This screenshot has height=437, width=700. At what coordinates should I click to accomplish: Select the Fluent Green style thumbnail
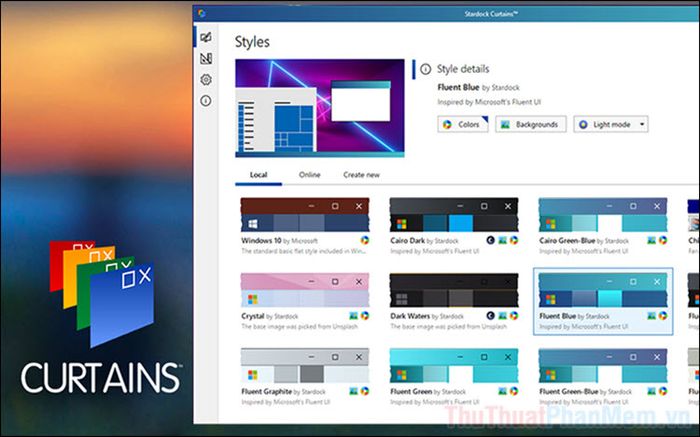(x=454, y=366)
